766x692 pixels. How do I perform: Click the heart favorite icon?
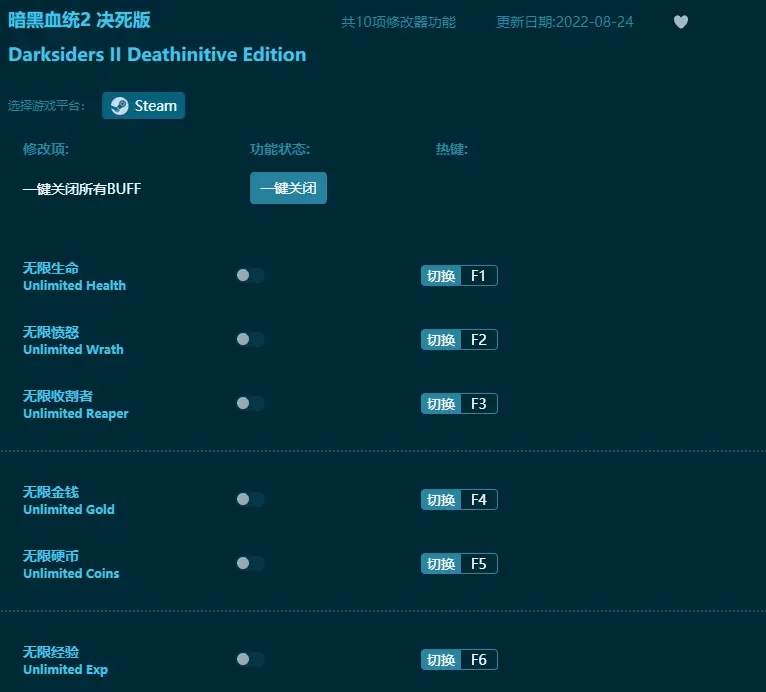tap(681, 22)
